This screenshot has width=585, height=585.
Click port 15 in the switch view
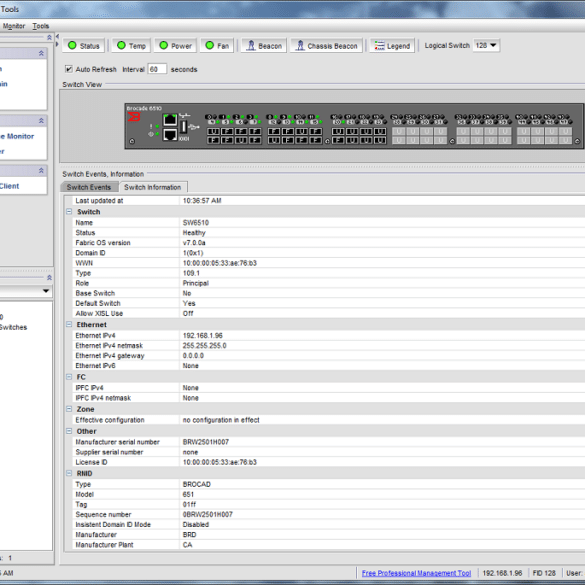316,140
